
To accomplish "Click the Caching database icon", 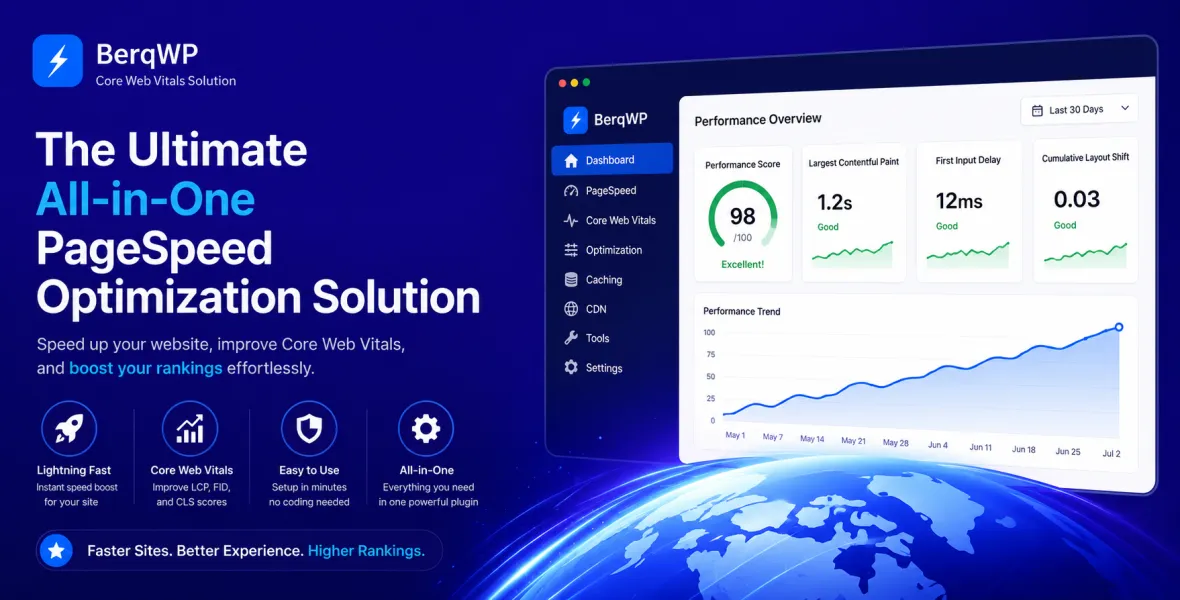I will coord(571,279).
